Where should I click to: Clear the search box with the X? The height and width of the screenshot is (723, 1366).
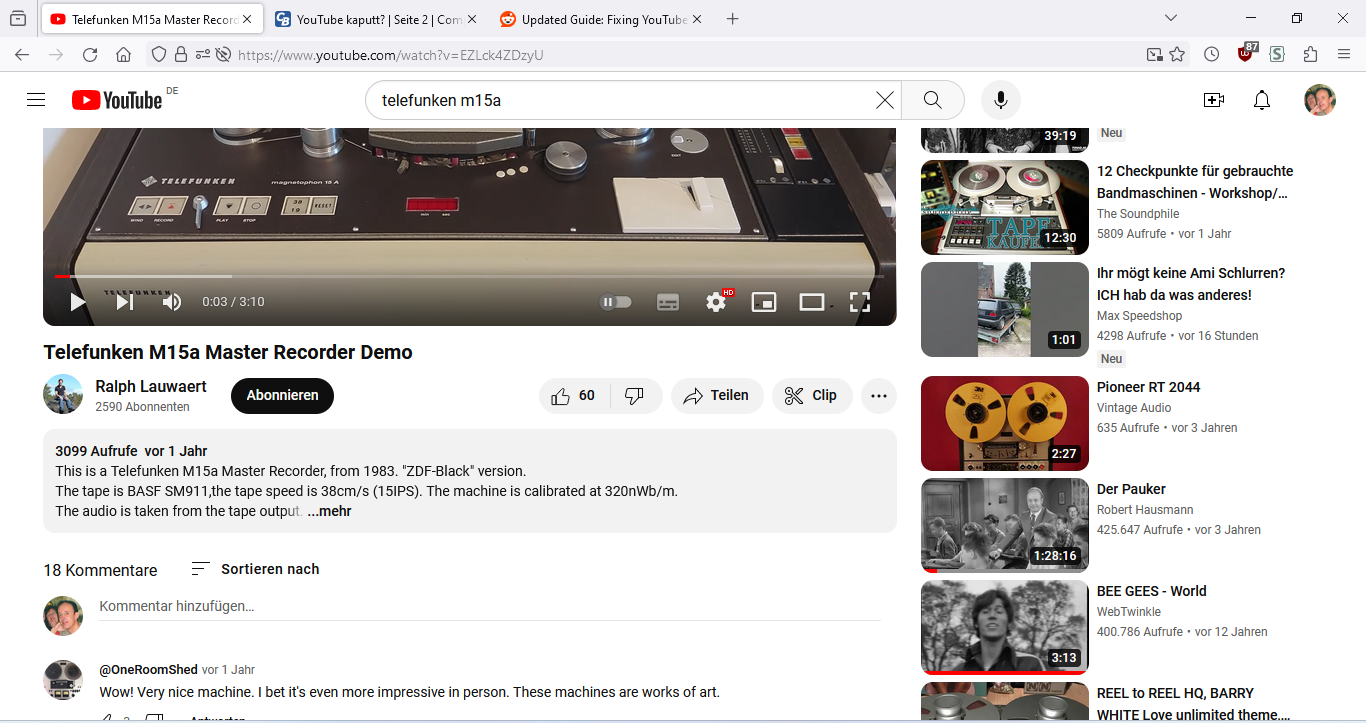point(885,100)
